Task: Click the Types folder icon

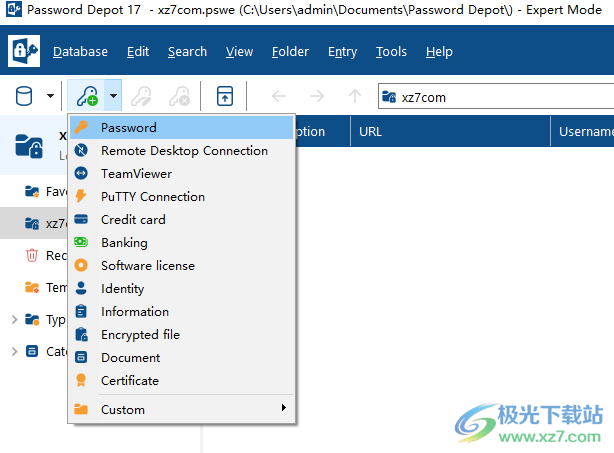Action: point(32,319)
